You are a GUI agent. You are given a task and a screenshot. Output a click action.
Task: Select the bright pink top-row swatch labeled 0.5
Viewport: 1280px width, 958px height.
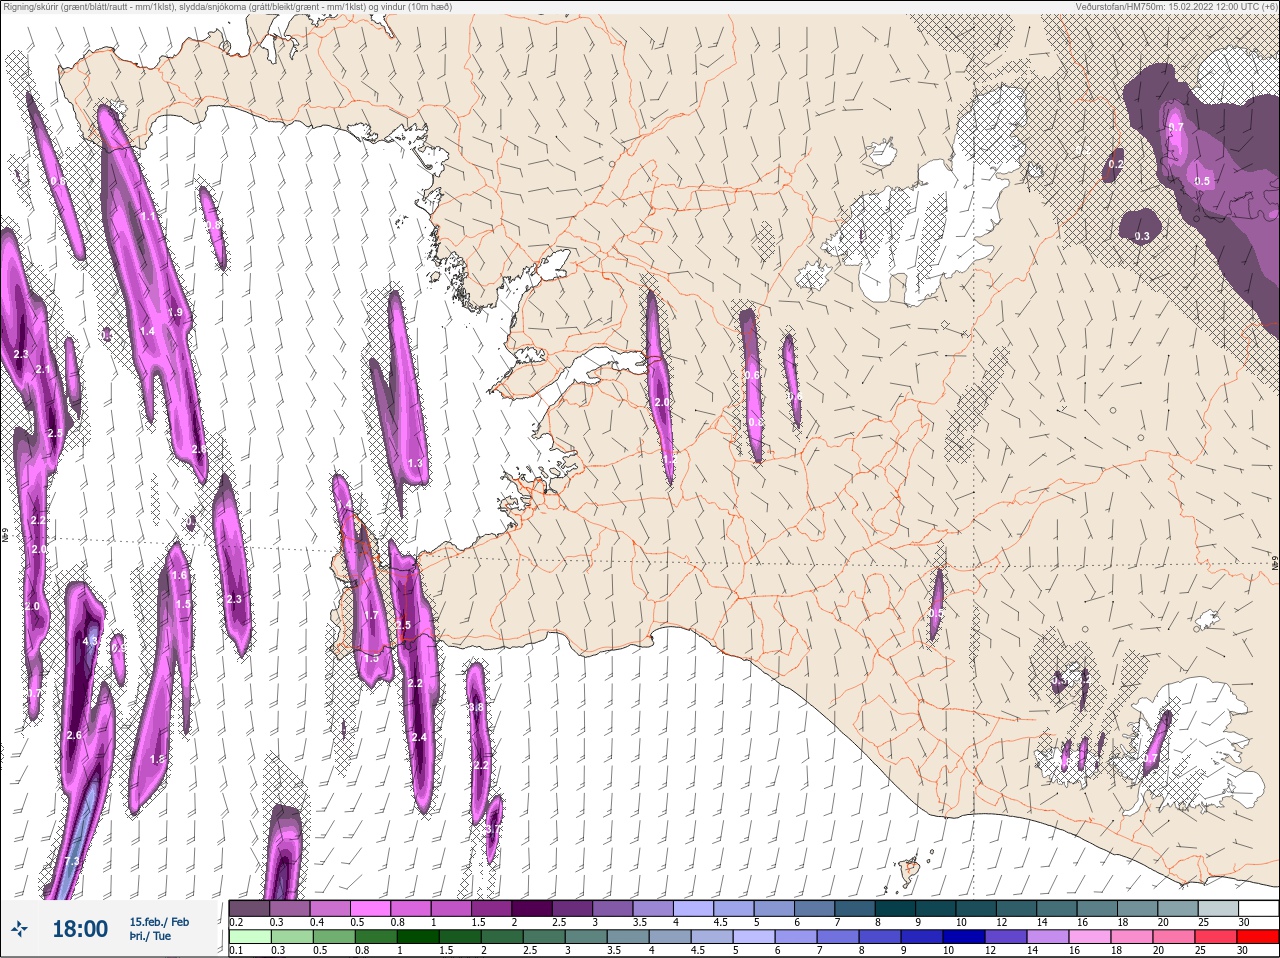(x=370, y=909)
